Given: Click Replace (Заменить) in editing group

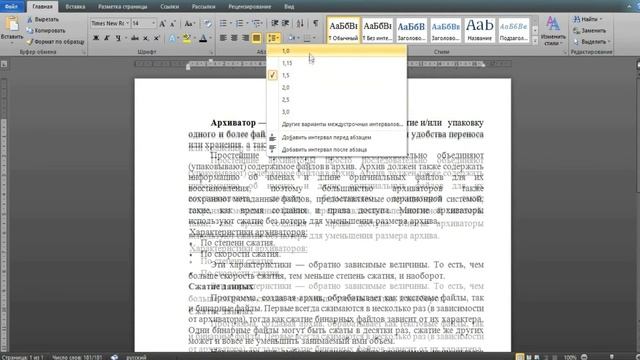Looking at the screenshot, I should pyautogui.click(x=589, y=30).
